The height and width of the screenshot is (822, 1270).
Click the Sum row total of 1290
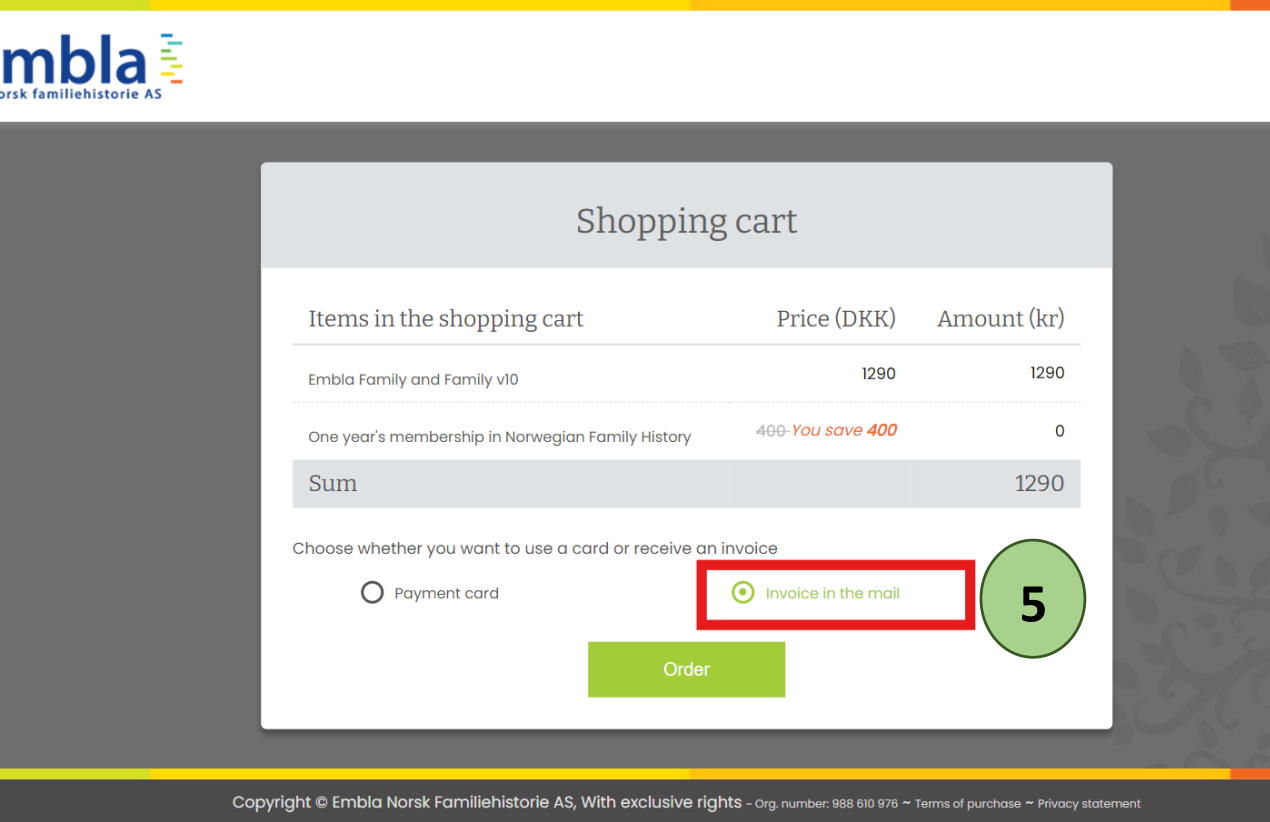[x=1039, y=484]
